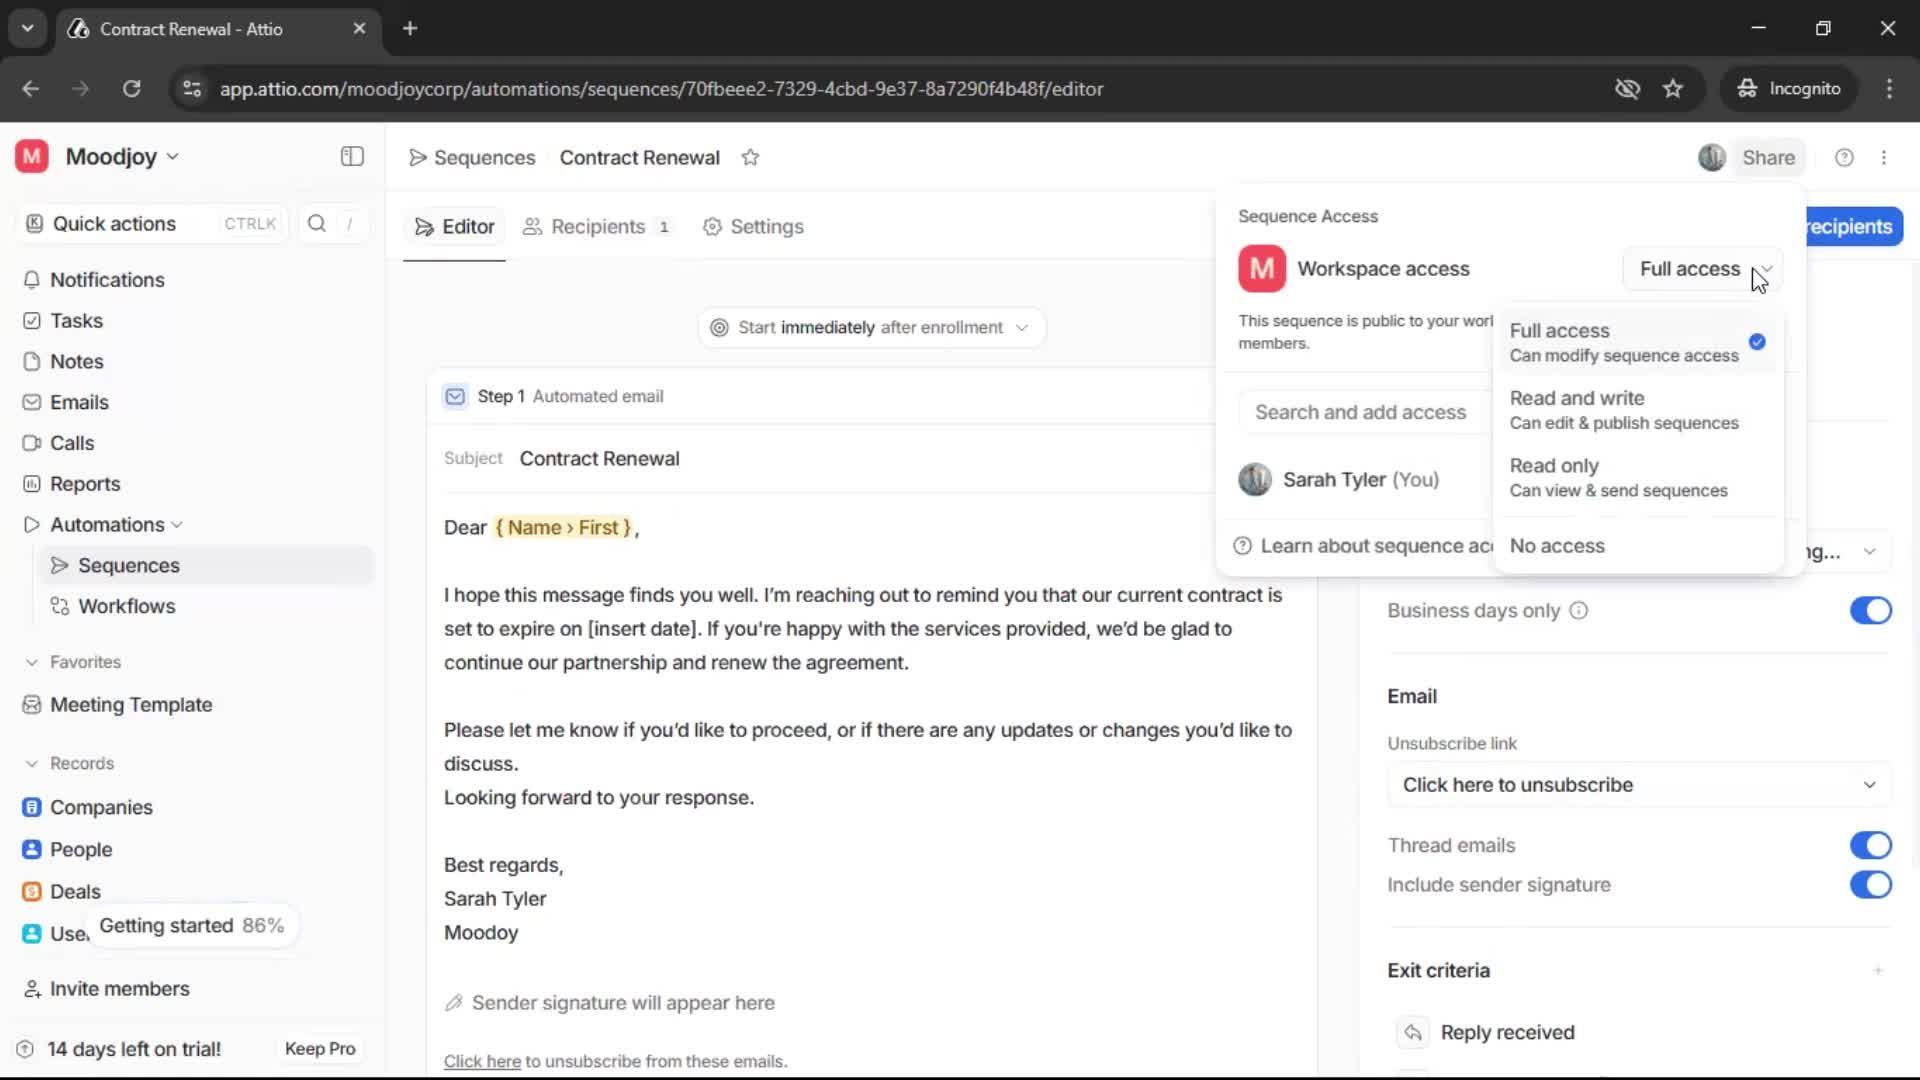Add exit criteria with the plus icon
Viewport: 1920px width, 1080px height.
pos(1877,970)
